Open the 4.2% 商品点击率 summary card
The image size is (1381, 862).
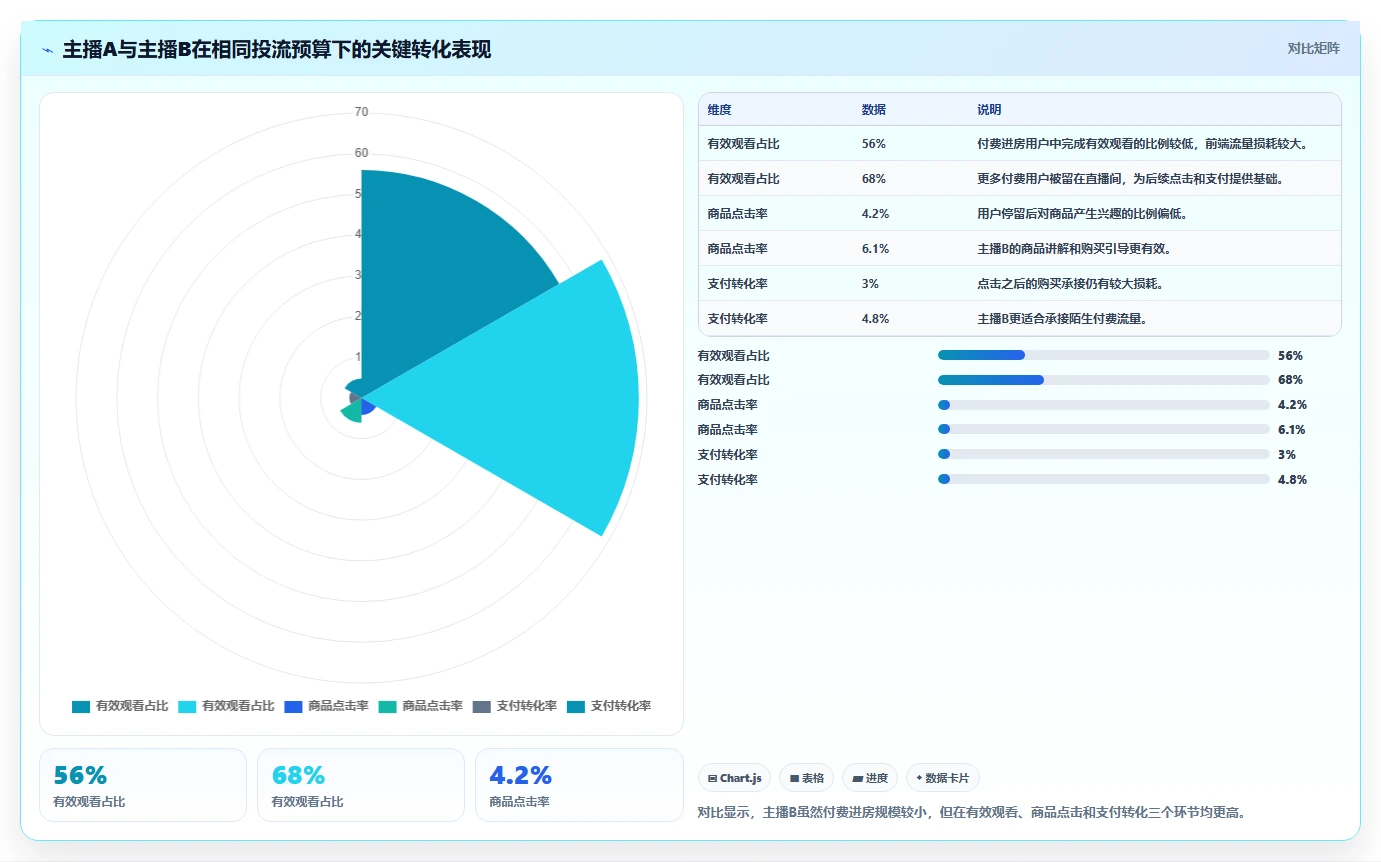(x=579, y=785)
